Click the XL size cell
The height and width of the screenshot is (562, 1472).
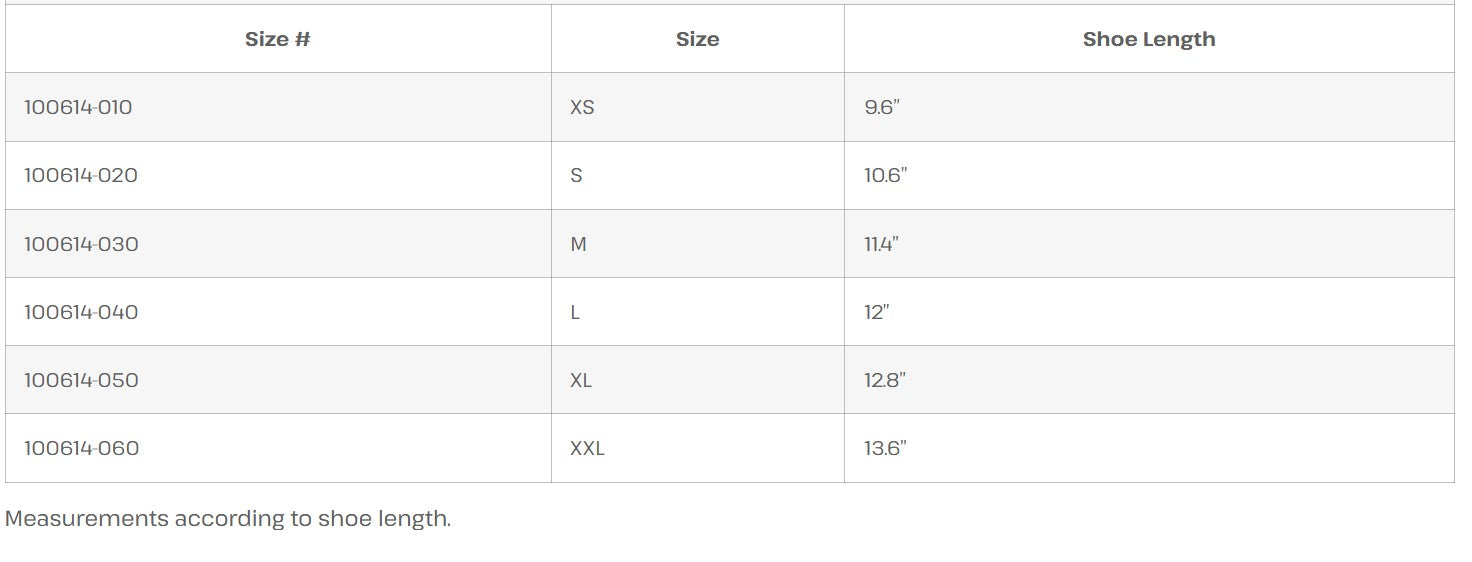[x=581, y=380]
